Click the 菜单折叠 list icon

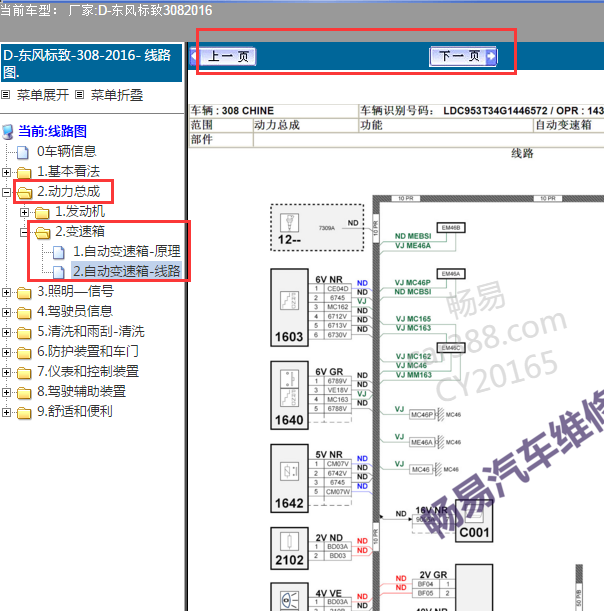(x=79, y=94)
